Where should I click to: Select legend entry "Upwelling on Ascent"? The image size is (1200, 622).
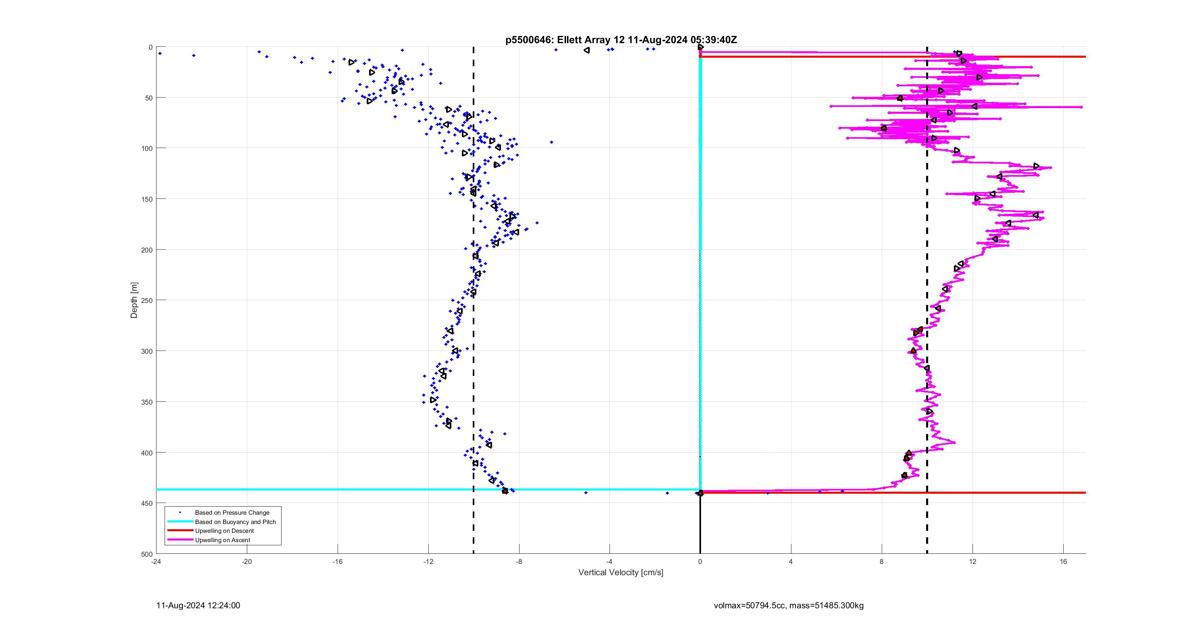tap(223, 540)
